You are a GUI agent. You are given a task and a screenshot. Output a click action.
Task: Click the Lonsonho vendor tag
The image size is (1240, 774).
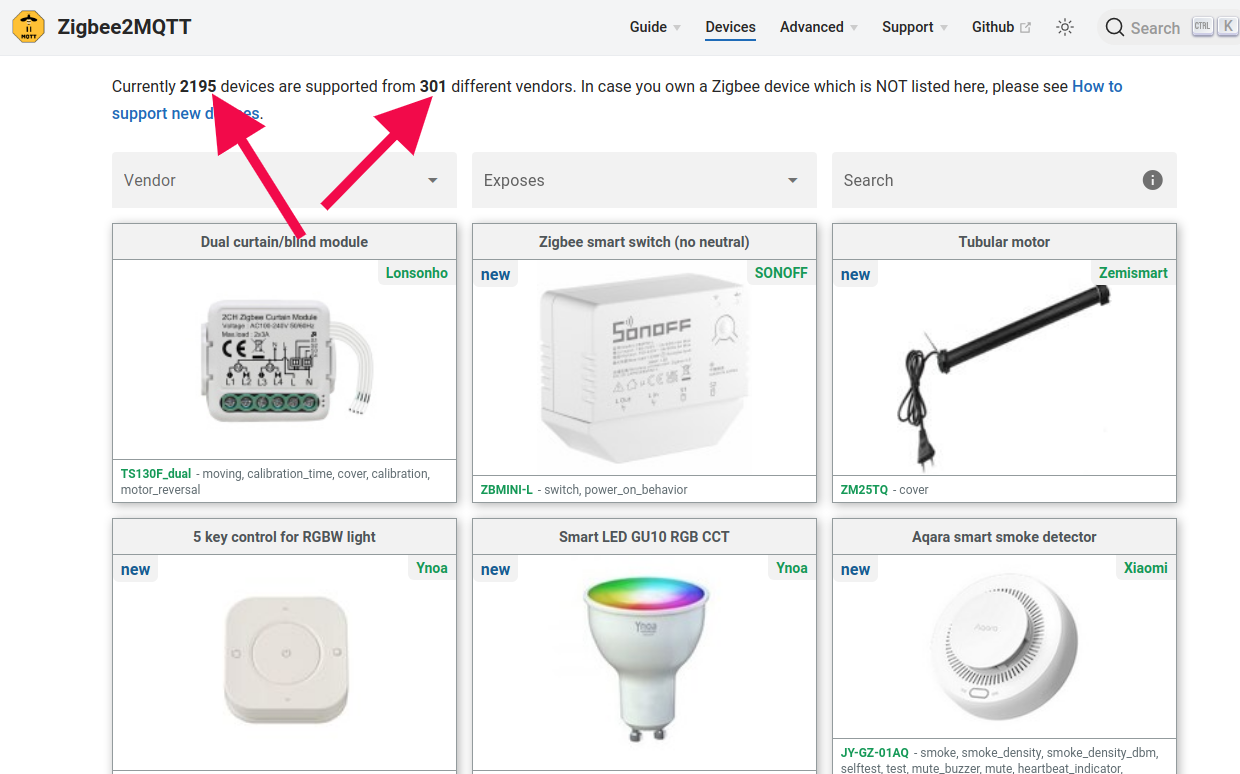click(417, 273)
